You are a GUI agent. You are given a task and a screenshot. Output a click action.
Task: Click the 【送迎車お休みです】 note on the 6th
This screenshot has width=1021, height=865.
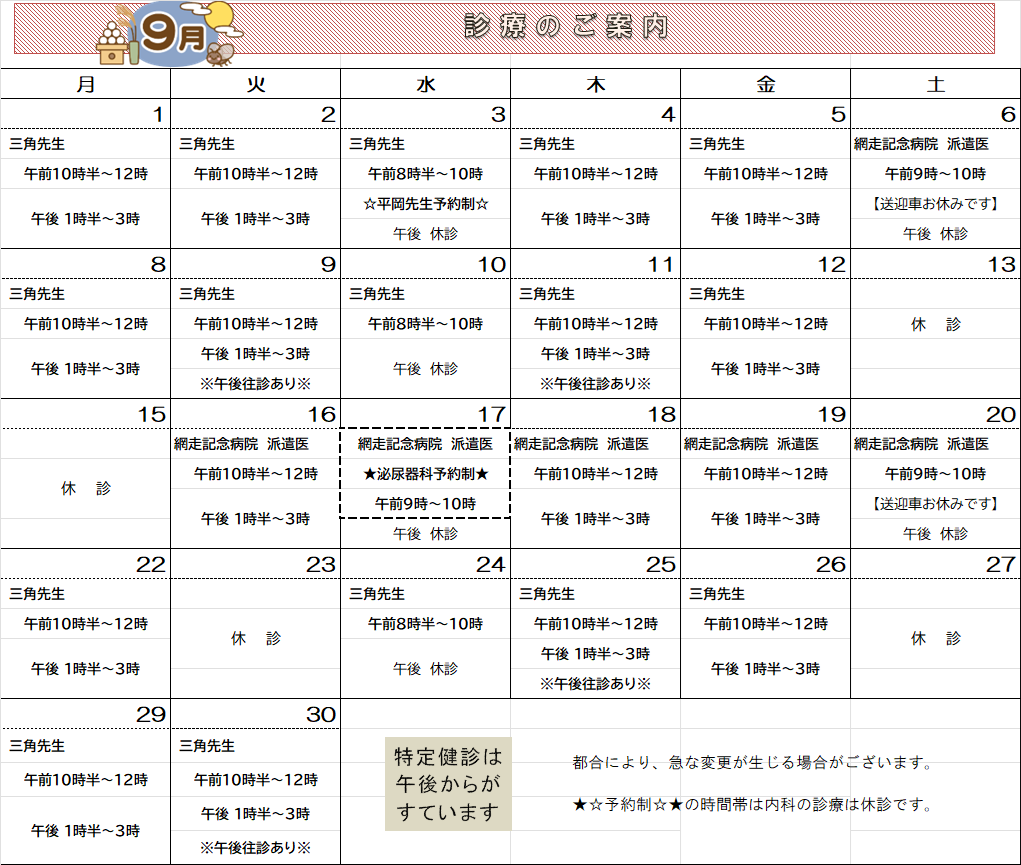click(x=935, y=204)
